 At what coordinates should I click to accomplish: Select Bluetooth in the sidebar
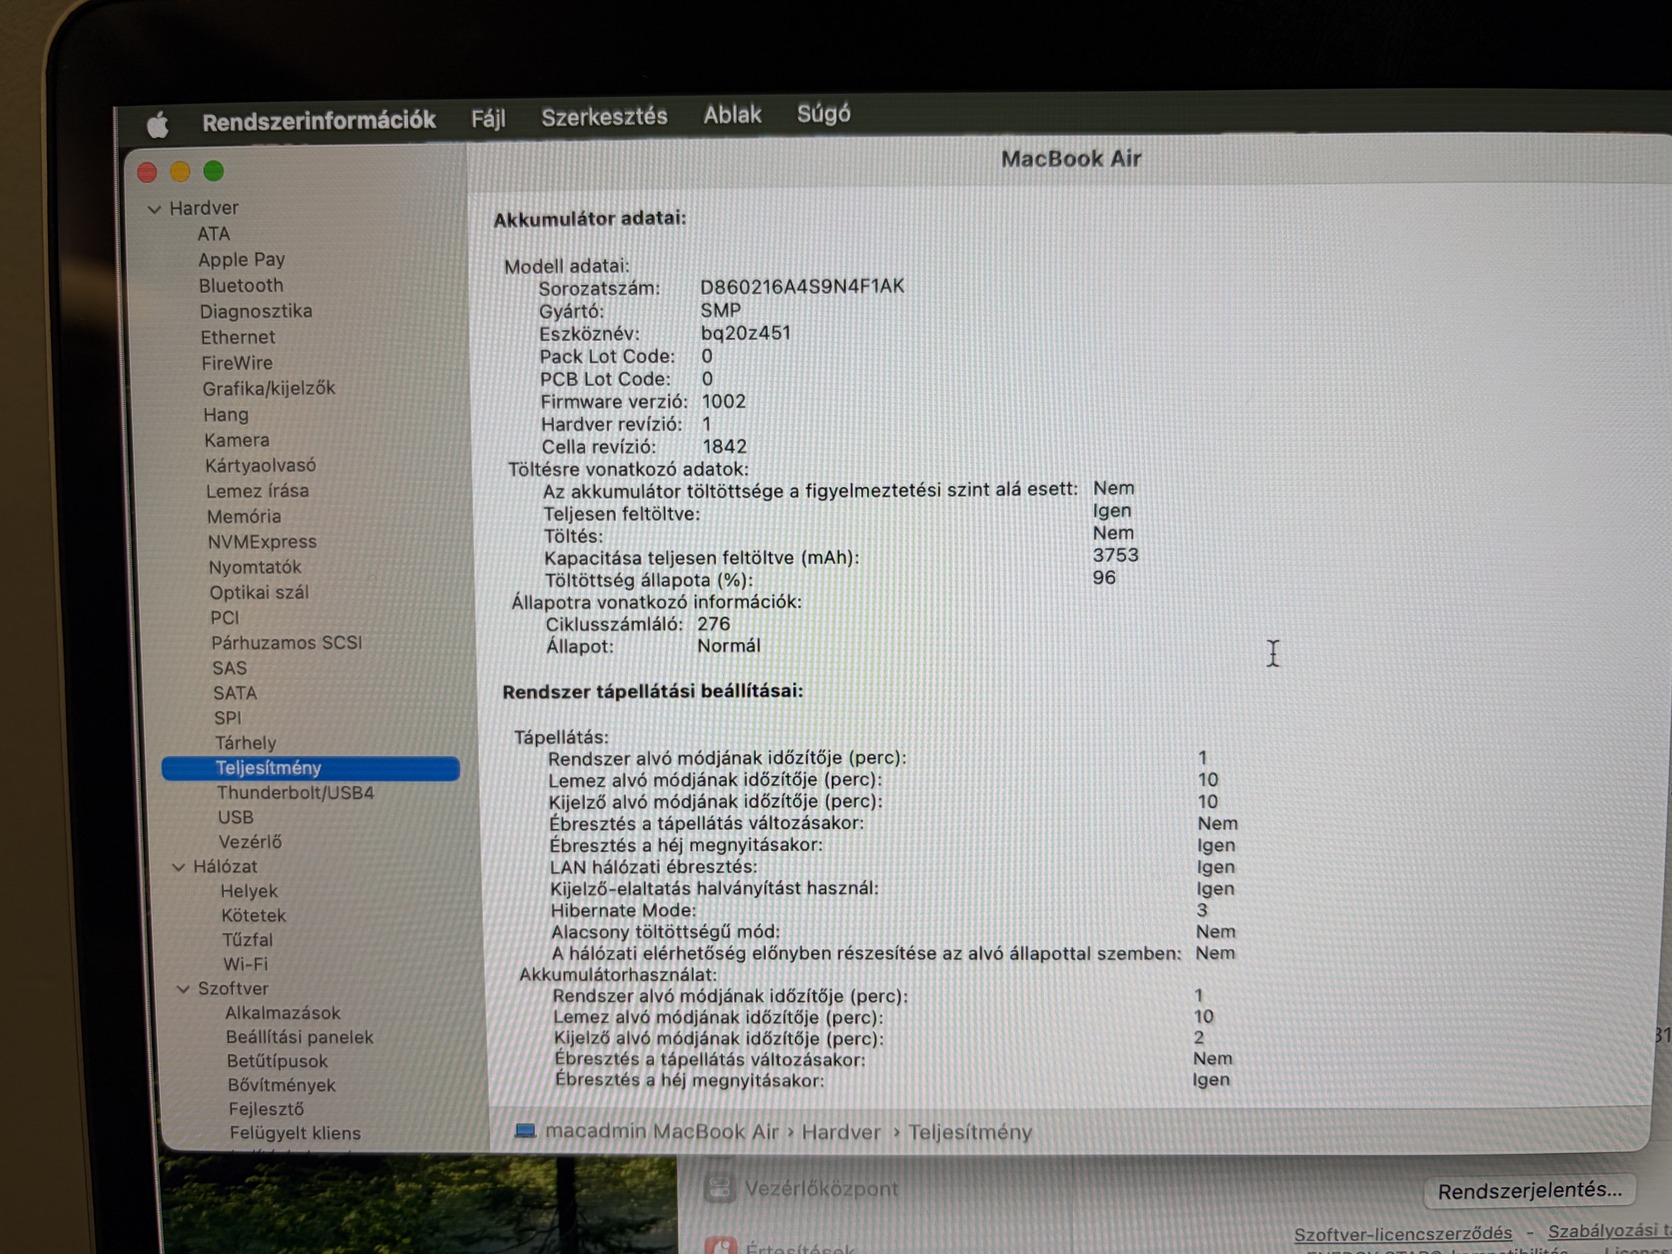241,286
